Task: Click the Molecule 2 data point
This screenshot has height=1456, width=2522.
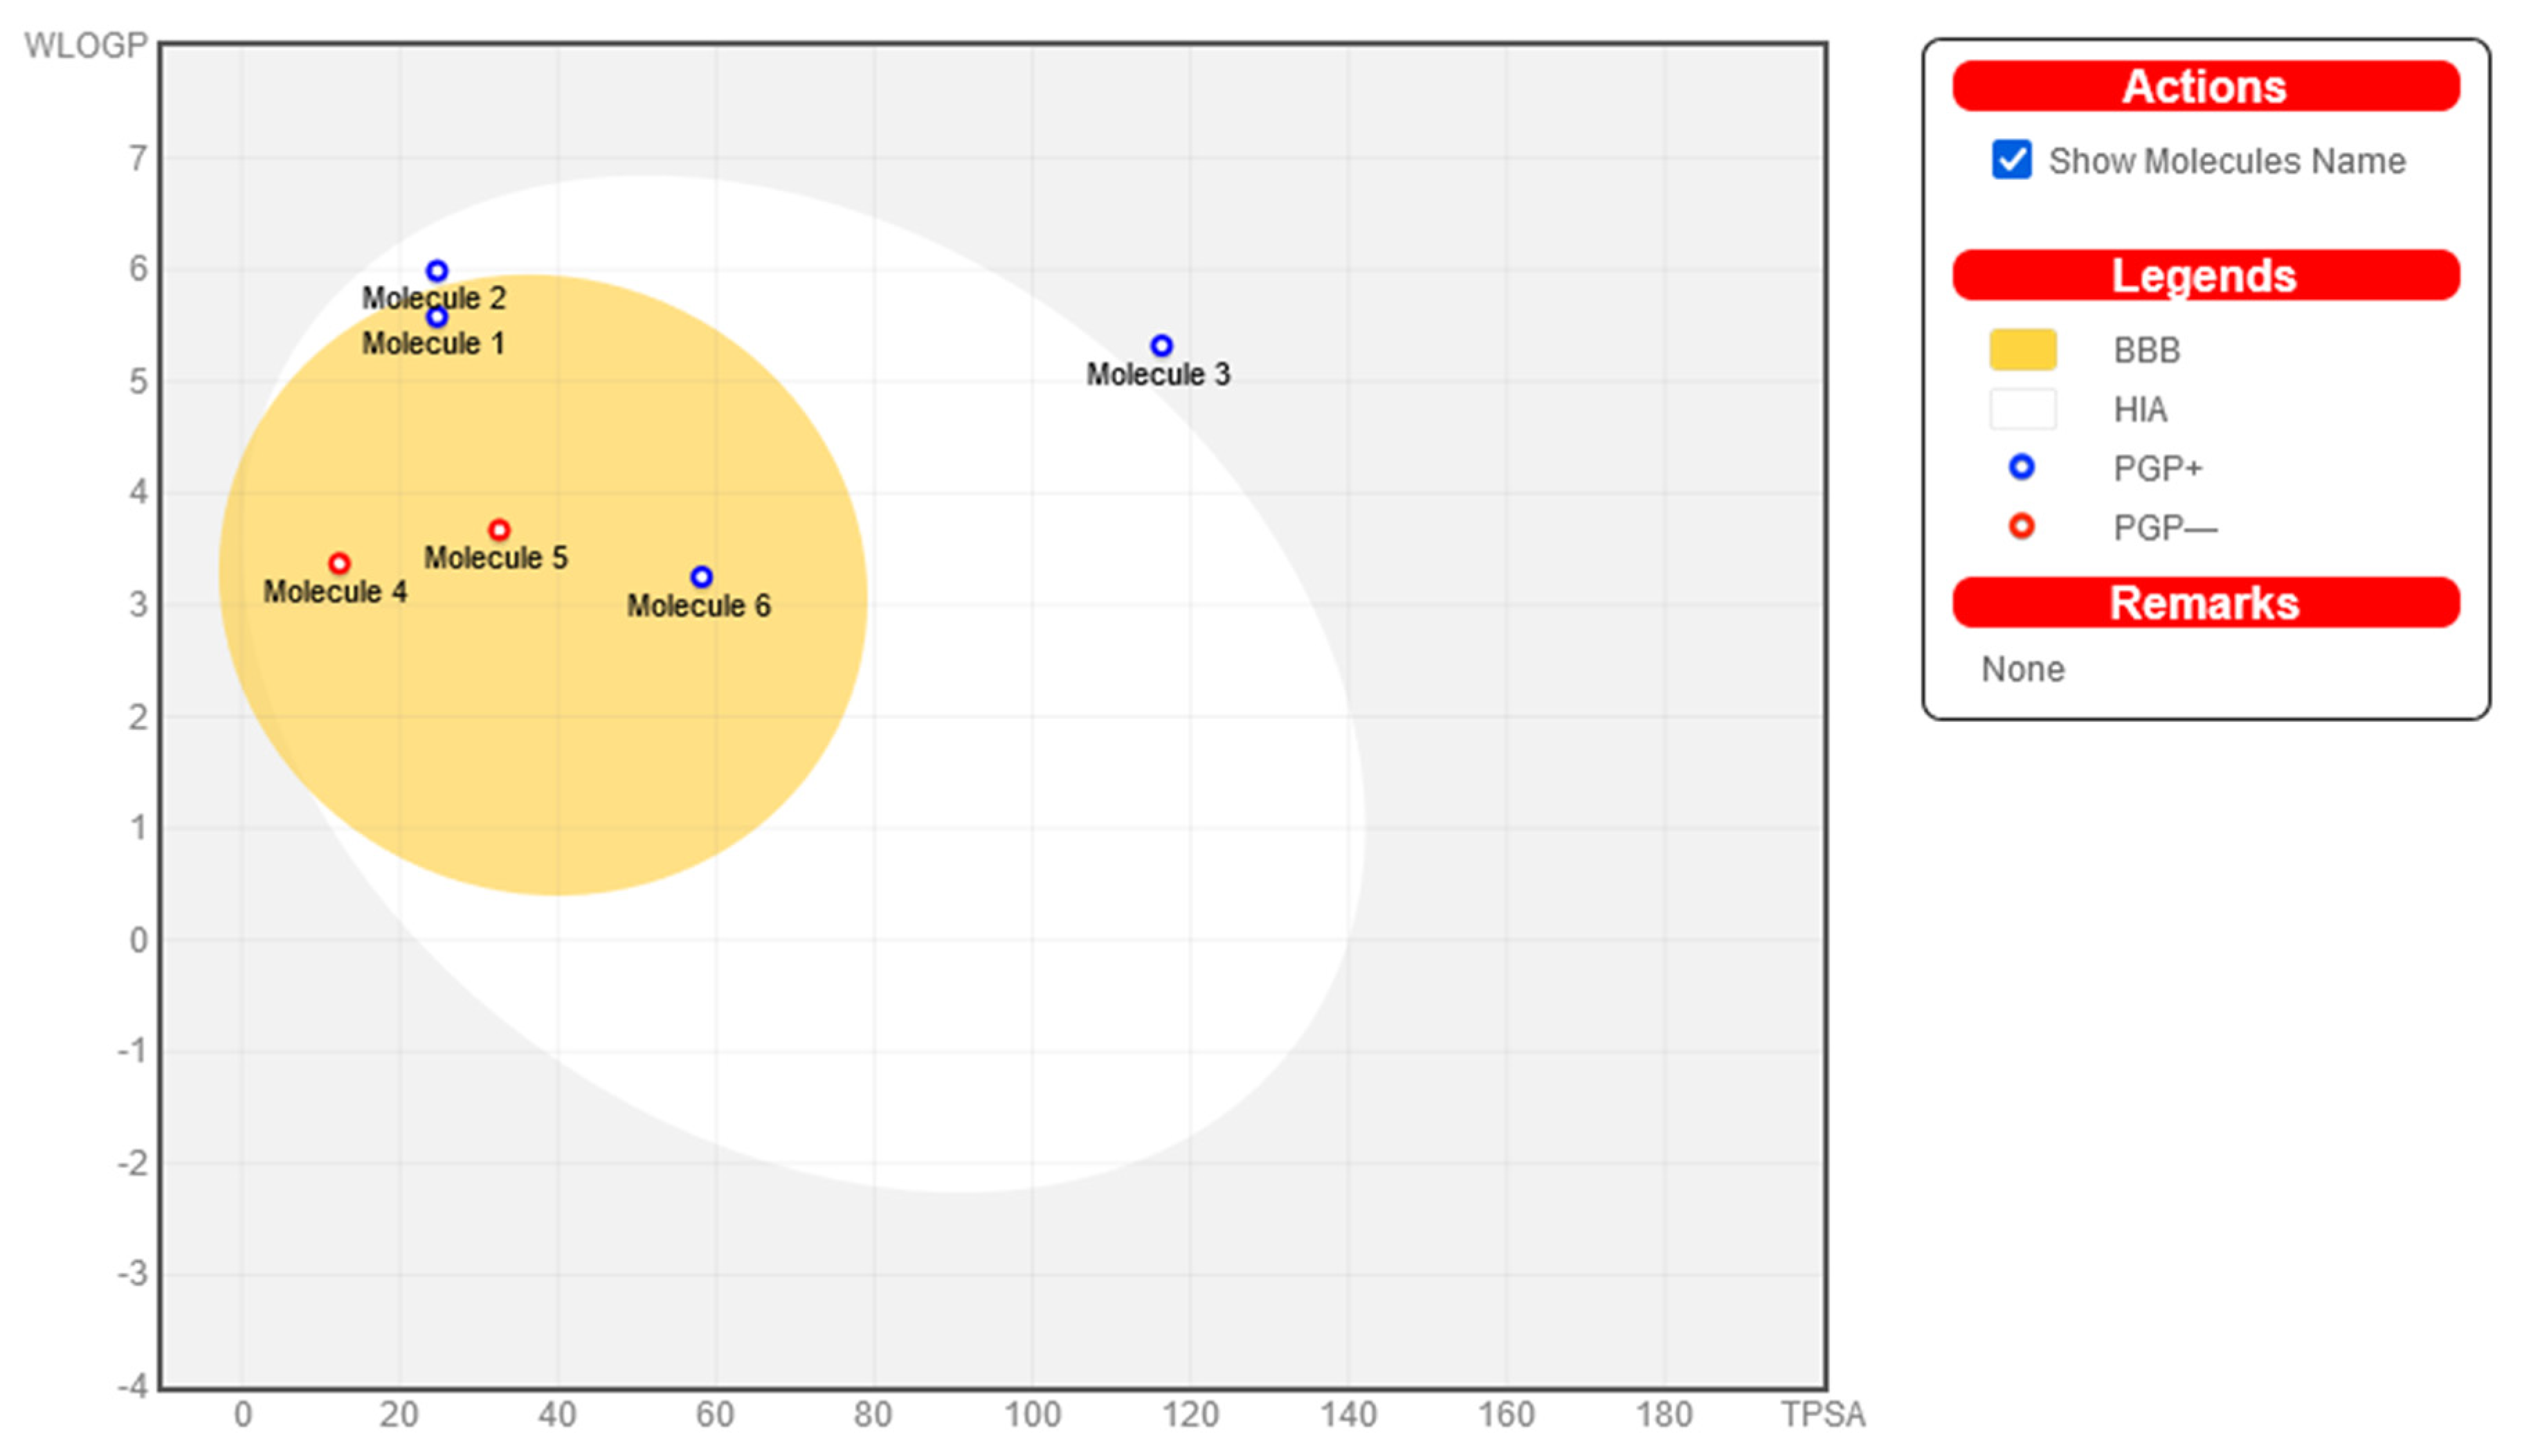Action: click(437, 271)
